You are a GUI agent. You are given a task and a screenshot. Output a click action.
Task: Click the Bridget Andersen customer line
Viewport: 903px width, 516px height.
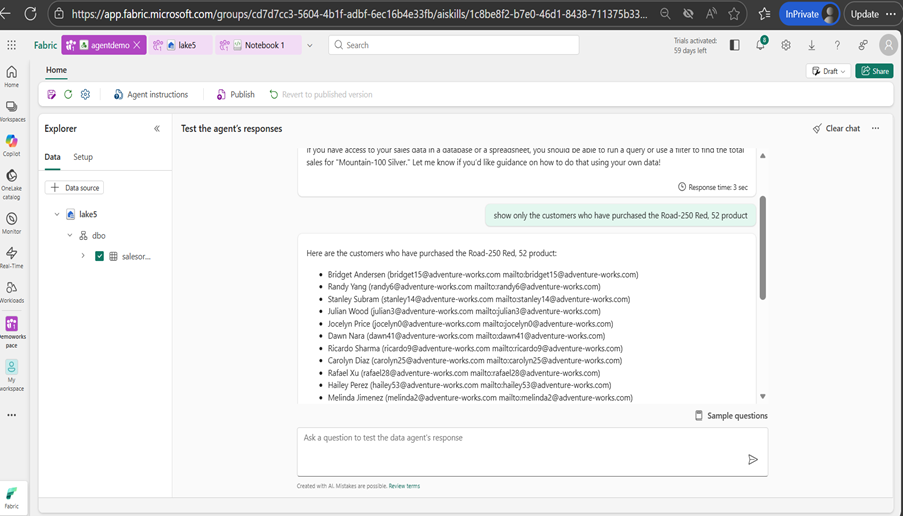[x=483, y=275]
